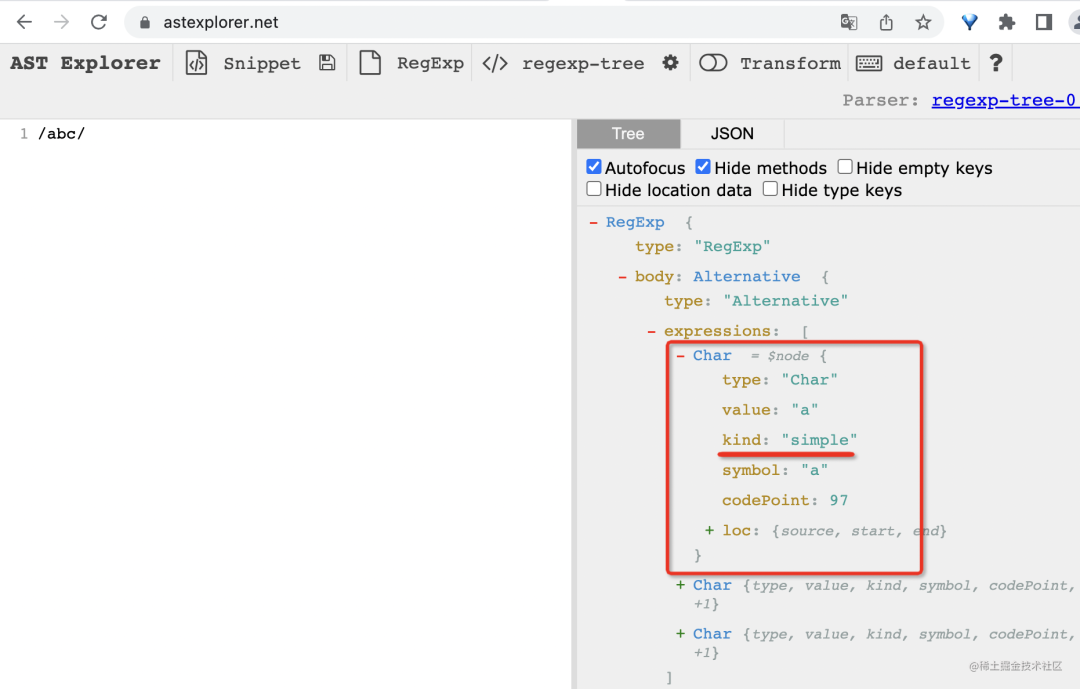Click the code brackets parser icon
The image size is (1080, 689).
click(x=495, y=63)
